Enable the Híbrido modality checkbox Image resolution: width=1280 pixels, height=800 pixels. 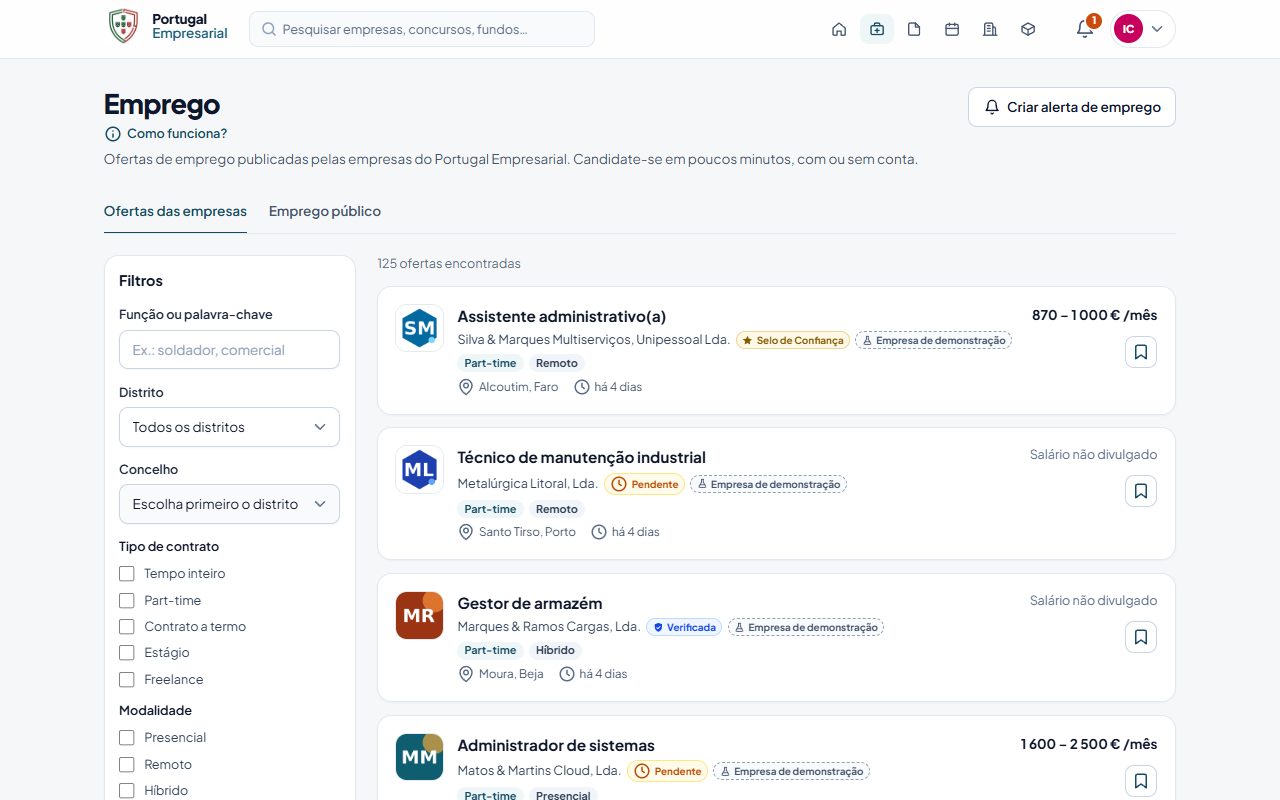pyautogui.click(x=127, y=791)
